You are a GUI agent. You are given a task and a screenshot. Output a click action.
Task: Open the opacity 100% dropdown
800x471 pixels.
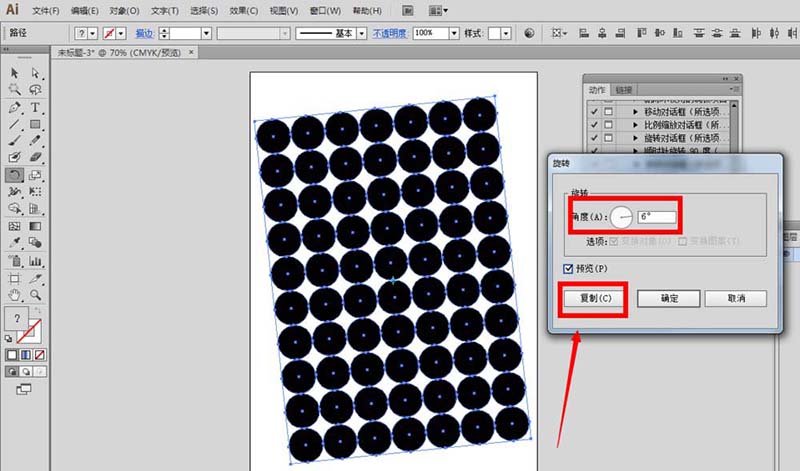(455, 33)
